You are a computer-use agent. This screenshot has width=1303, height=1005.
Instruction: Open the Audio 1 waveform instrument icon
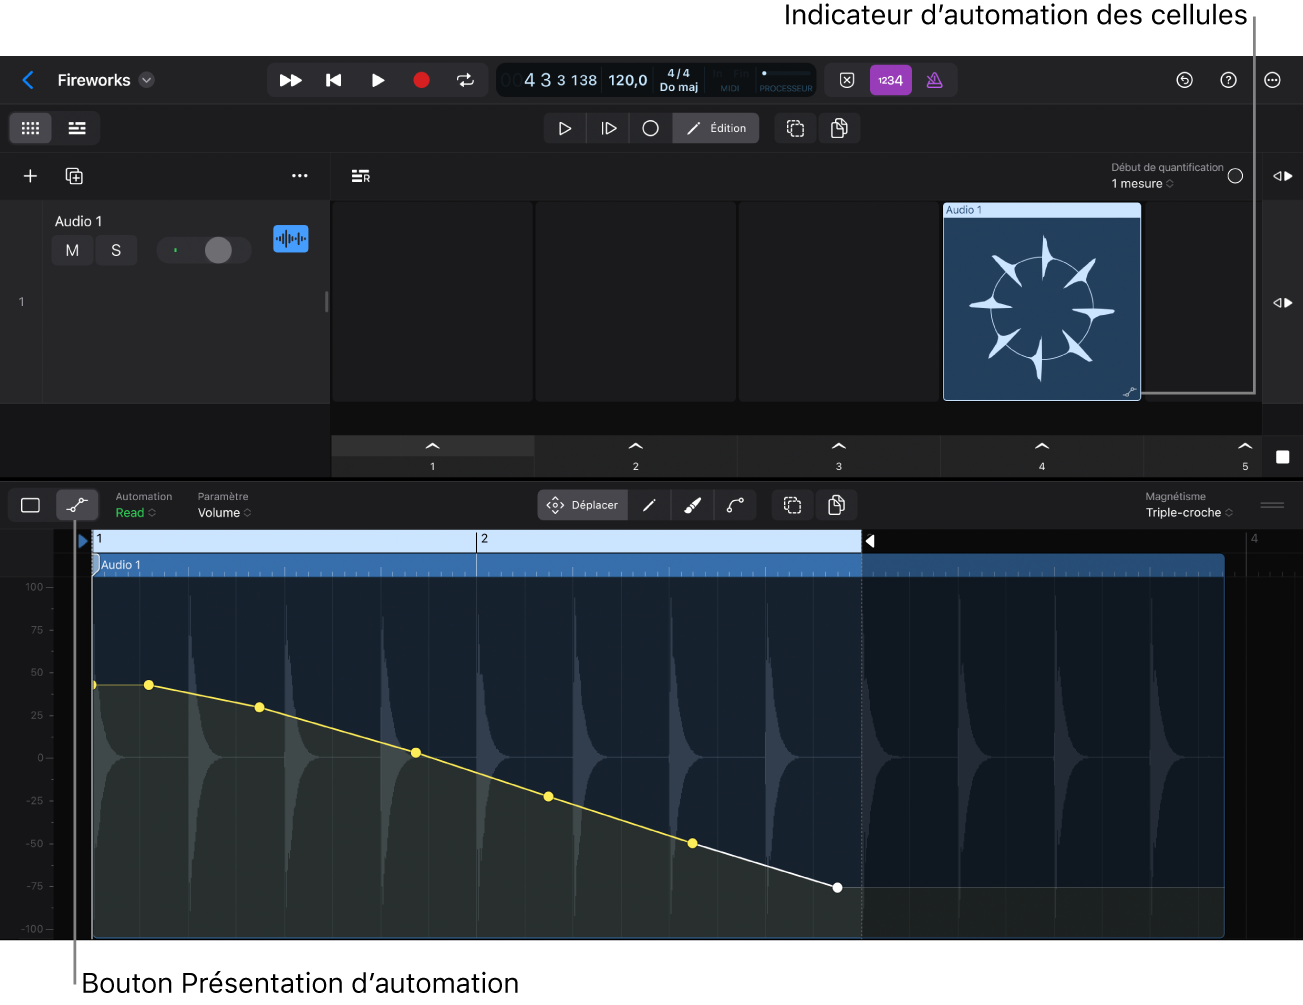tap(291, 239)
